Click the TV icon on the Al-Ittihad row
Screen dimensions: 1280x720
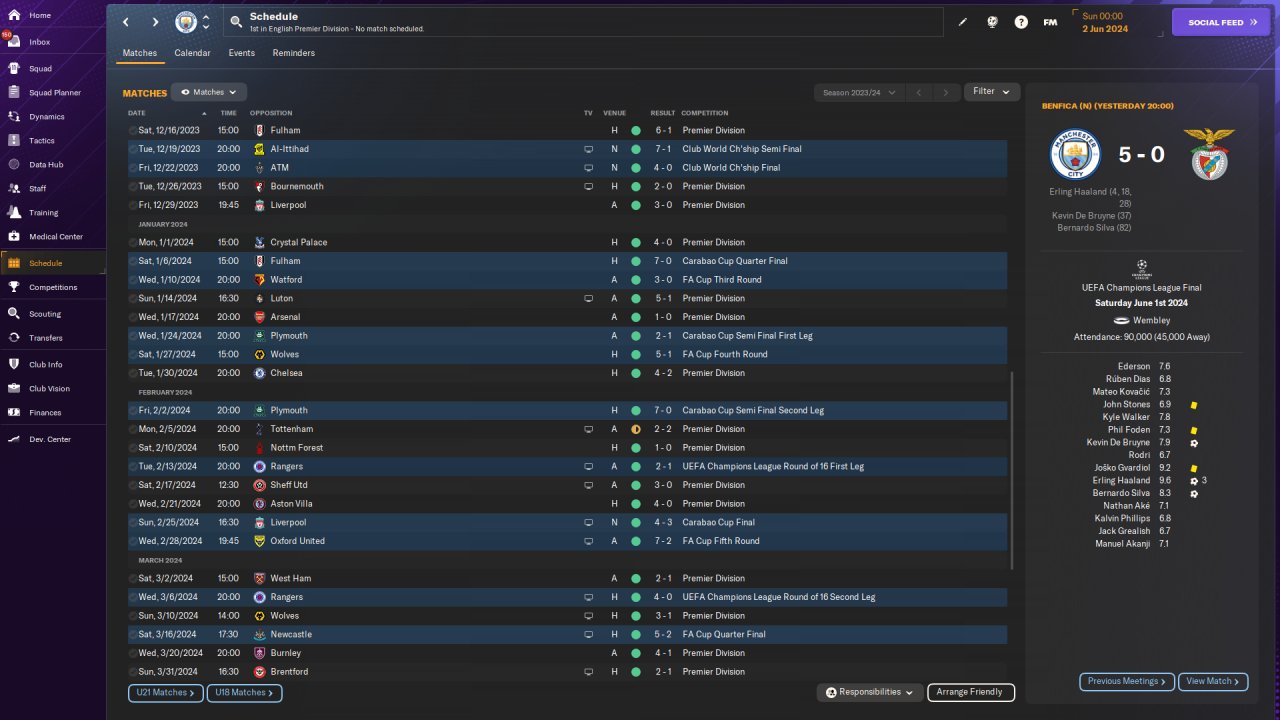click(589, 149)
